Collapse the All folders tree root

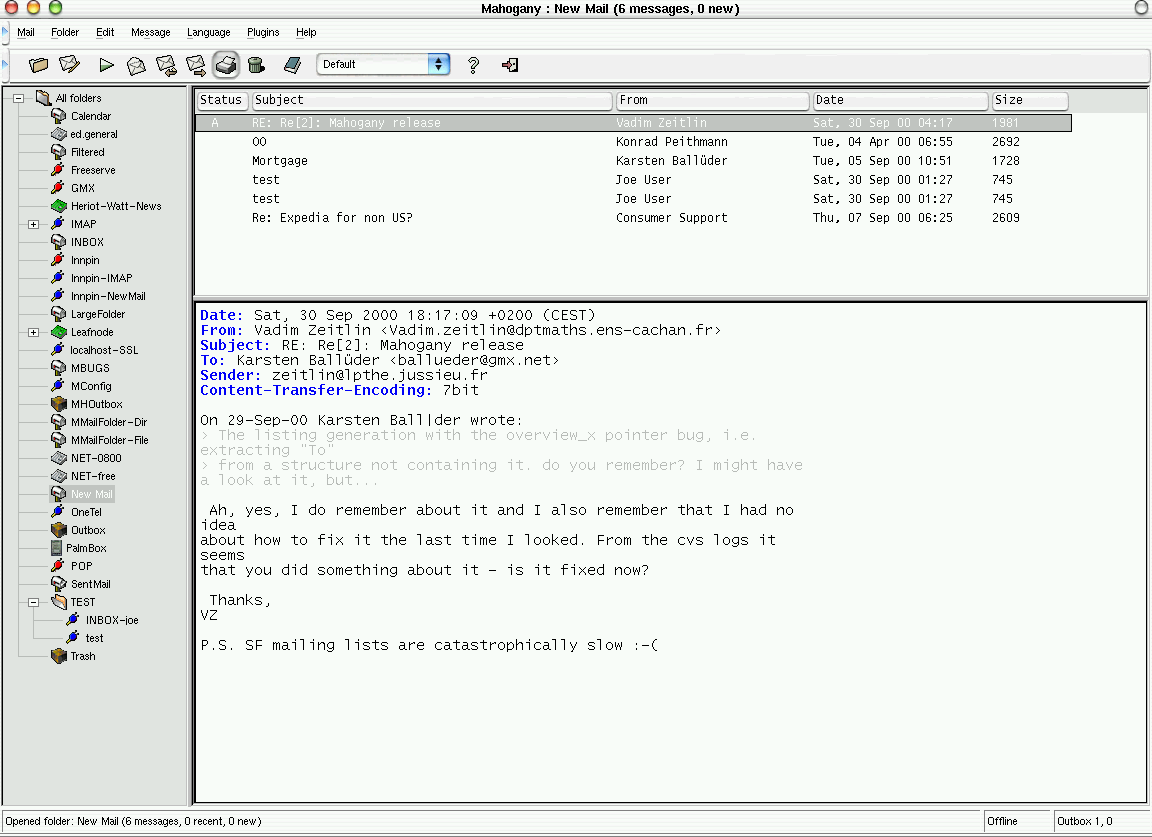coord(18,98)
